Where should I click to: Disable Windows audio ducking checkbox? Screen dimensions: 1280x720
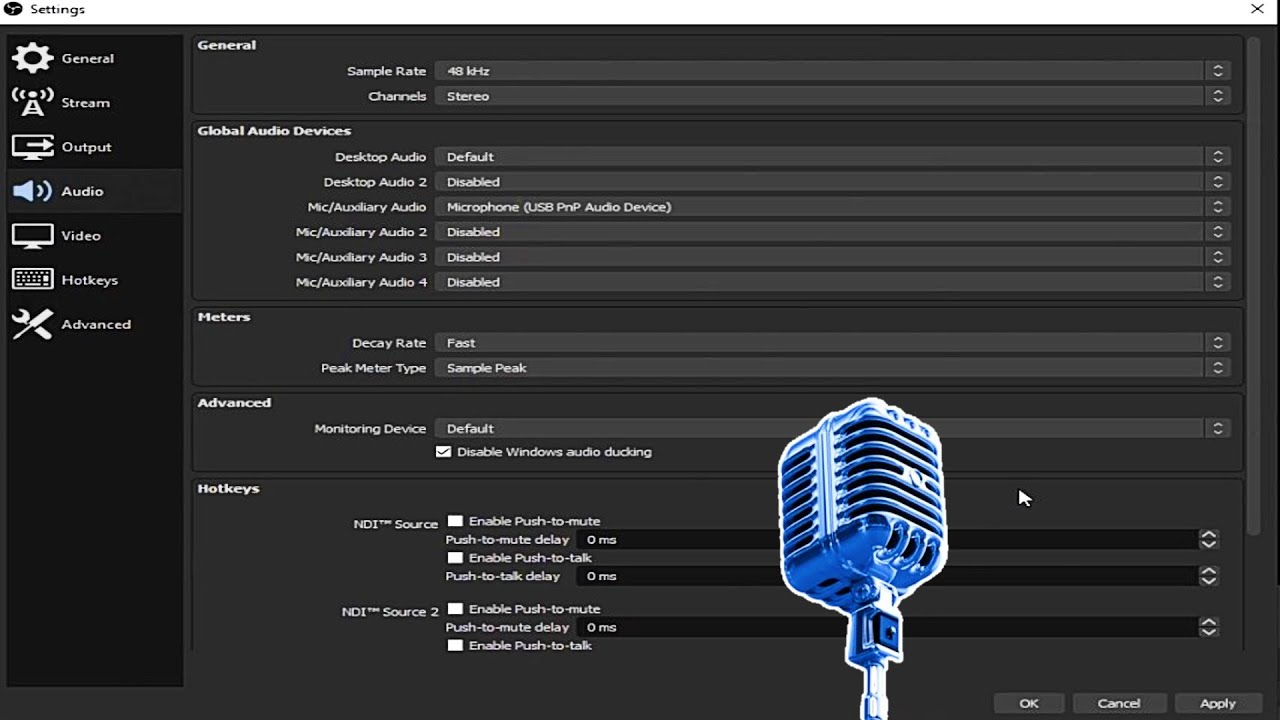(x=443, y=452)
